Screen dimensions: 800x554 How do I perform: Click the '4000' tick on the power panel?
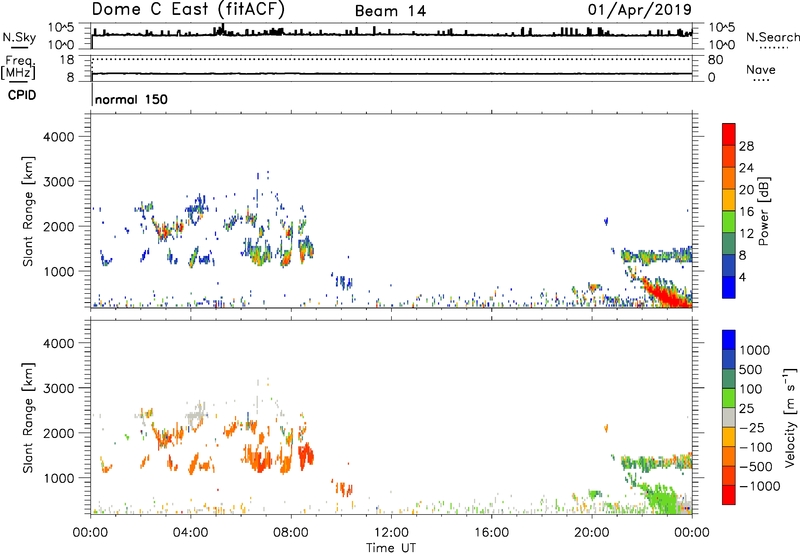[x=59, y=137]
